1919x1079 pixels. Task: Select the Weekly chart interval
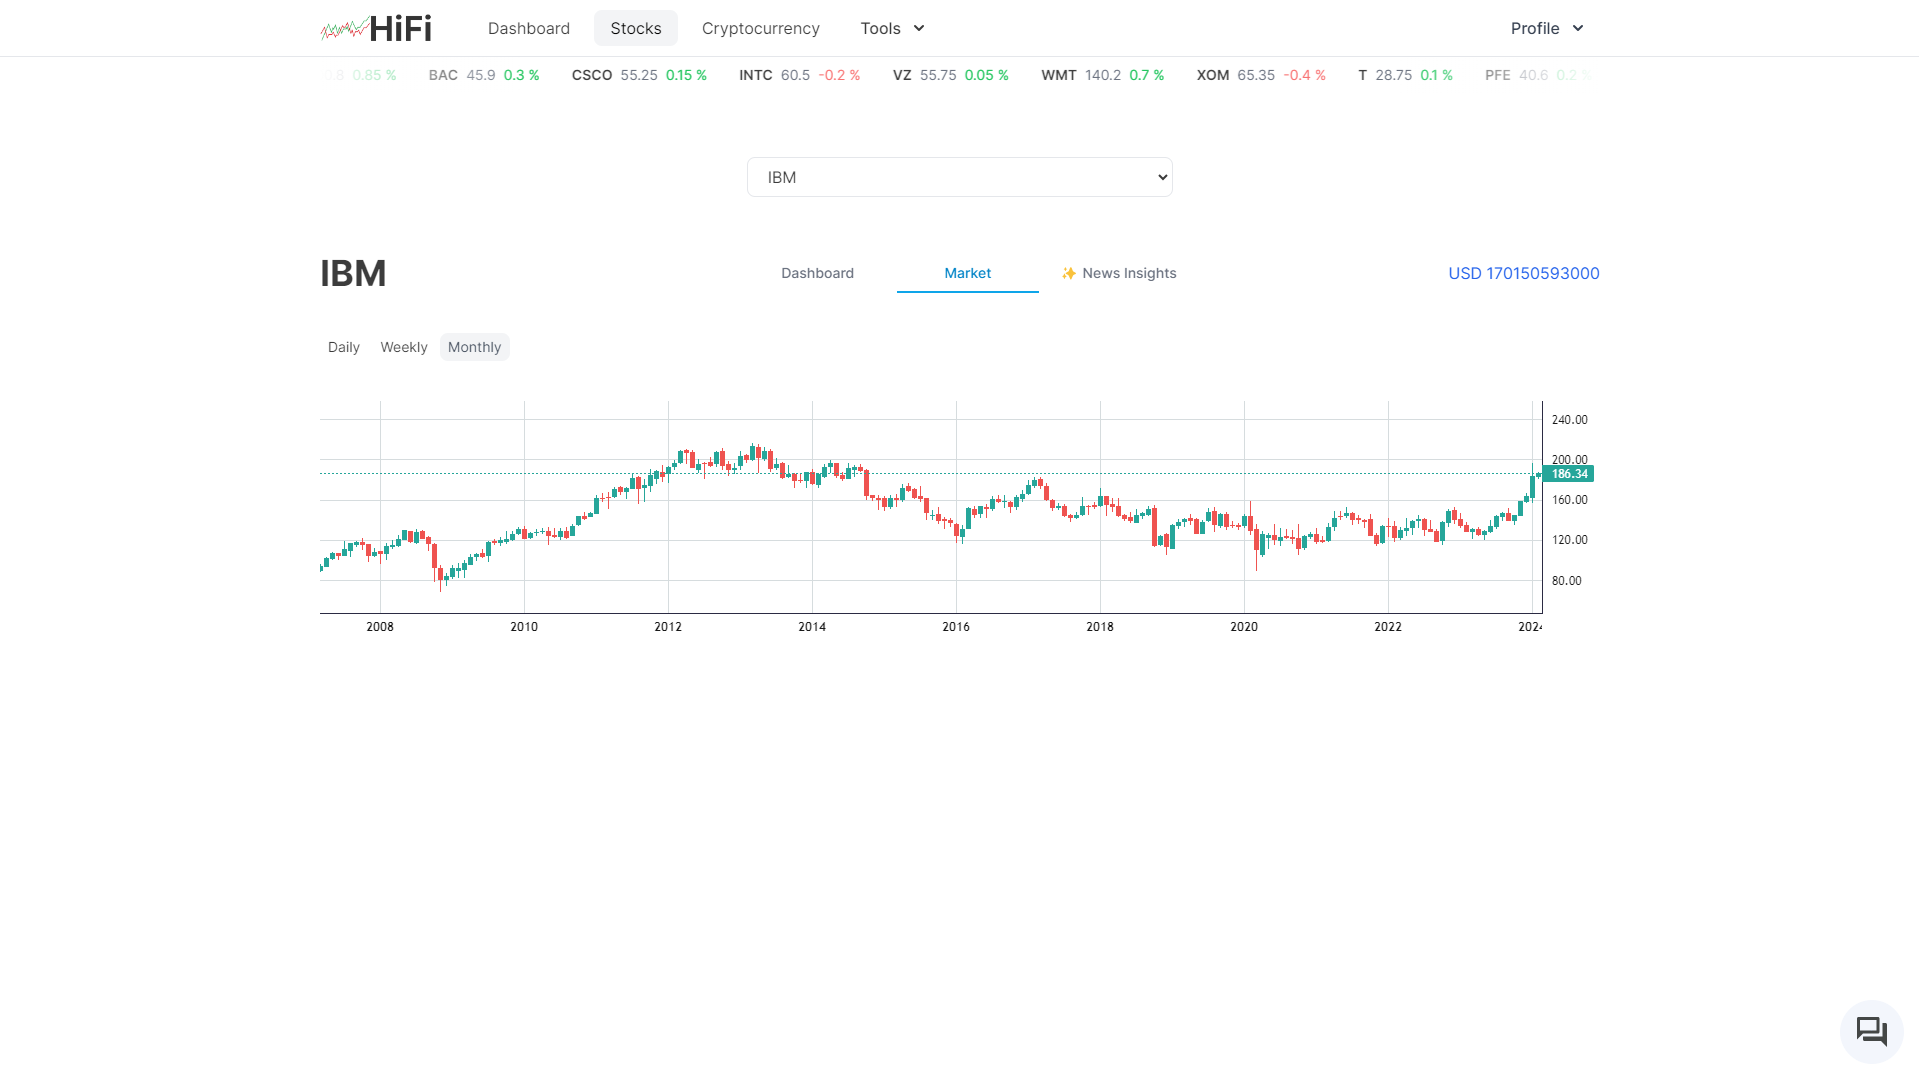tap(404, 347)
